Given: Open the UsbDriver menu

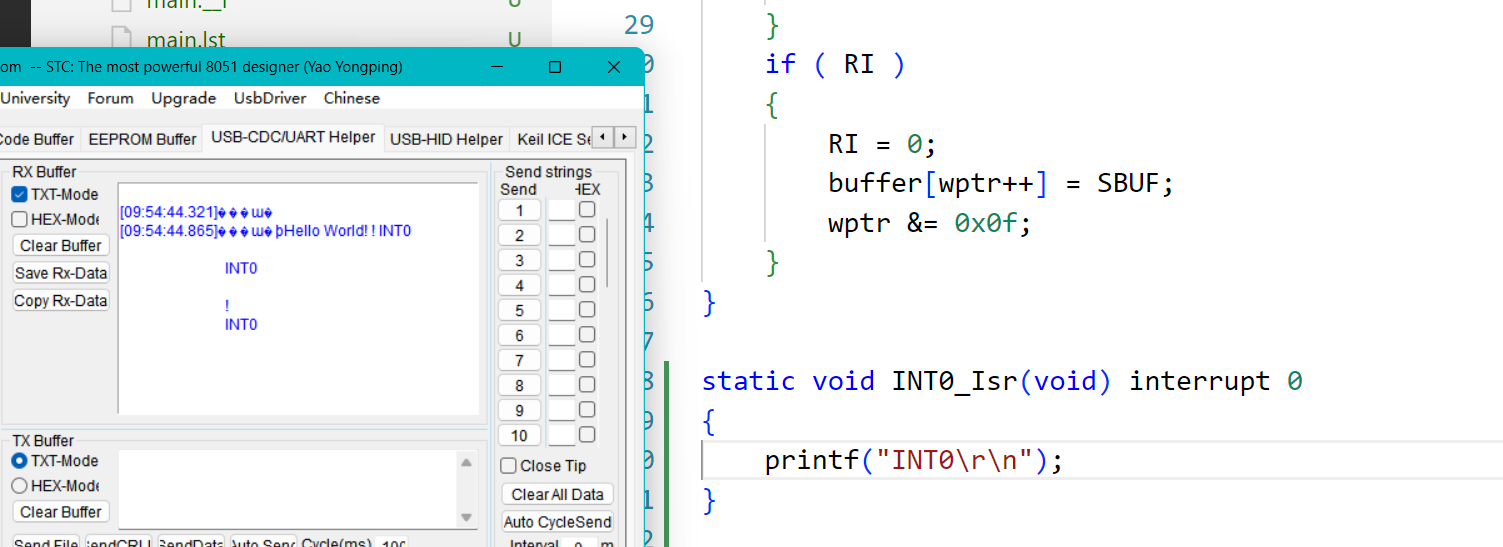Looking at the screenshot, I should [x=270, y=98].
